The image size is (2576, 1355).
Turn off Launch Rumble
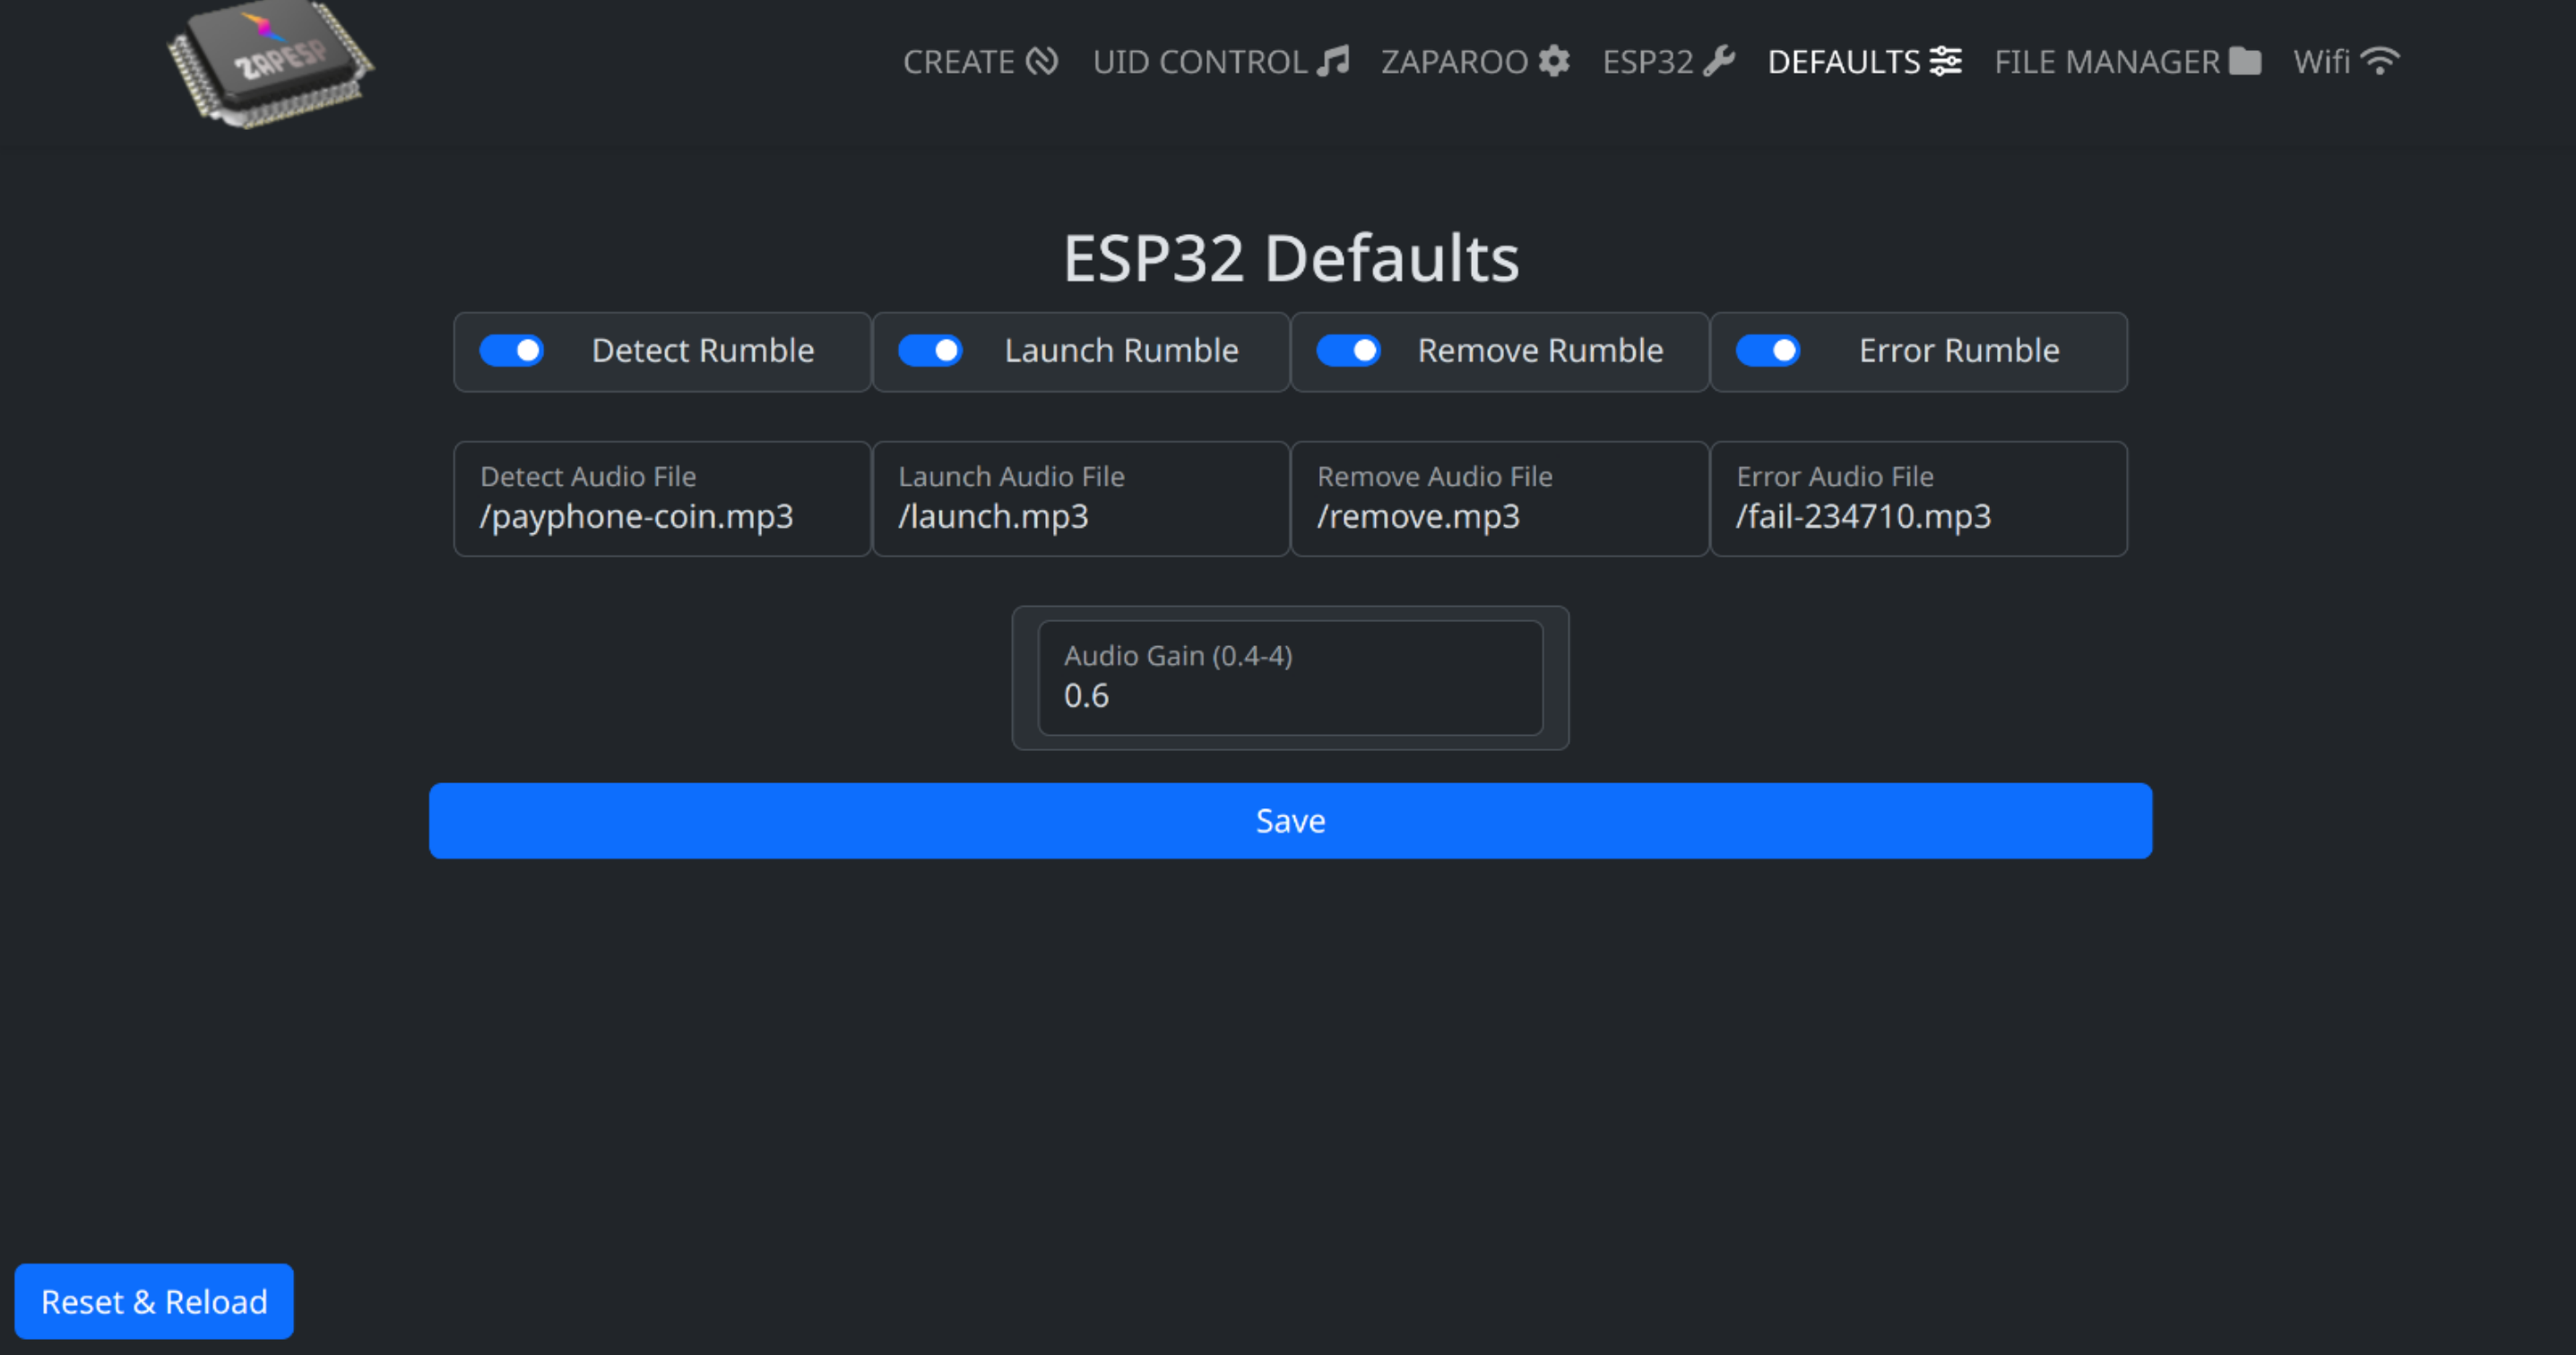click(931, 351)
